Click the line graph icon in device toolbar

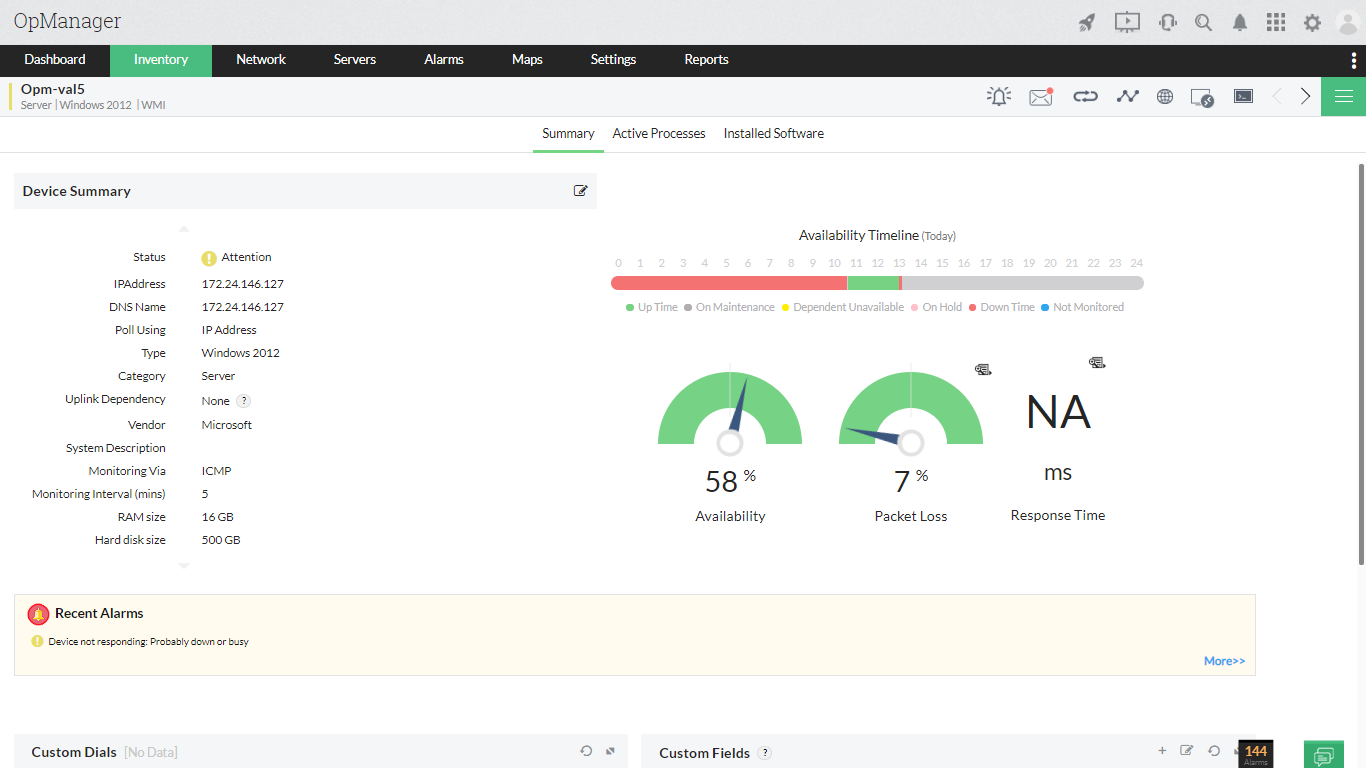point(1128,96)
